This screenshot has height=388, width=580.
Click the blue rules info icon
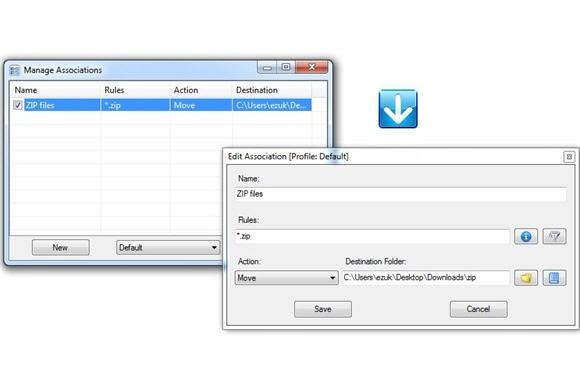[x=526, y=236]
